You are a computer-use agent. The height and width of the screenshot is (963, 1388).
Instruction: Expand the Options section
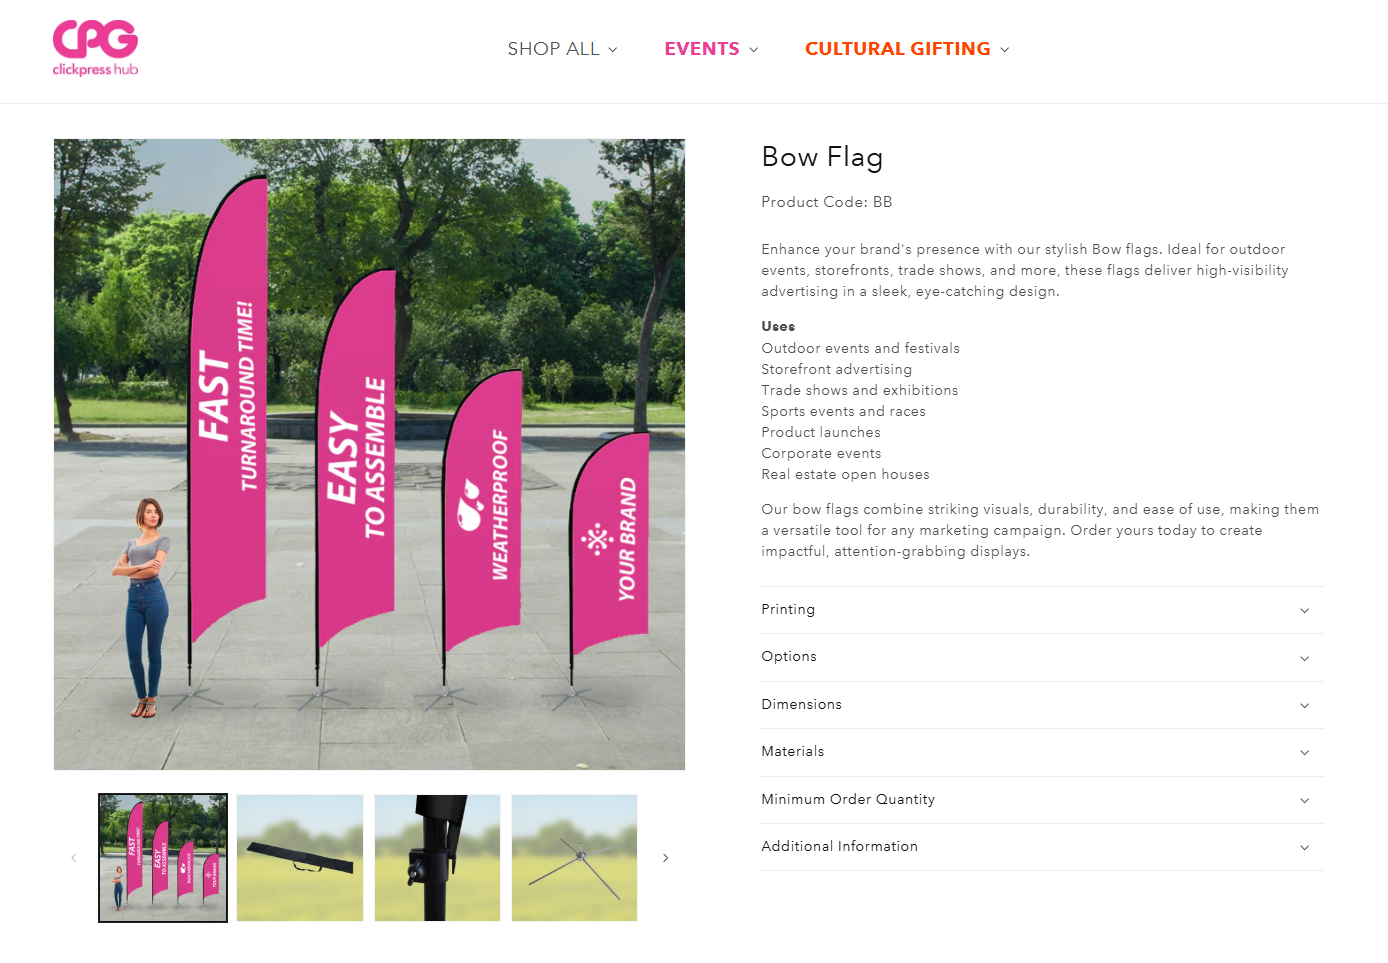point(1042,657)
